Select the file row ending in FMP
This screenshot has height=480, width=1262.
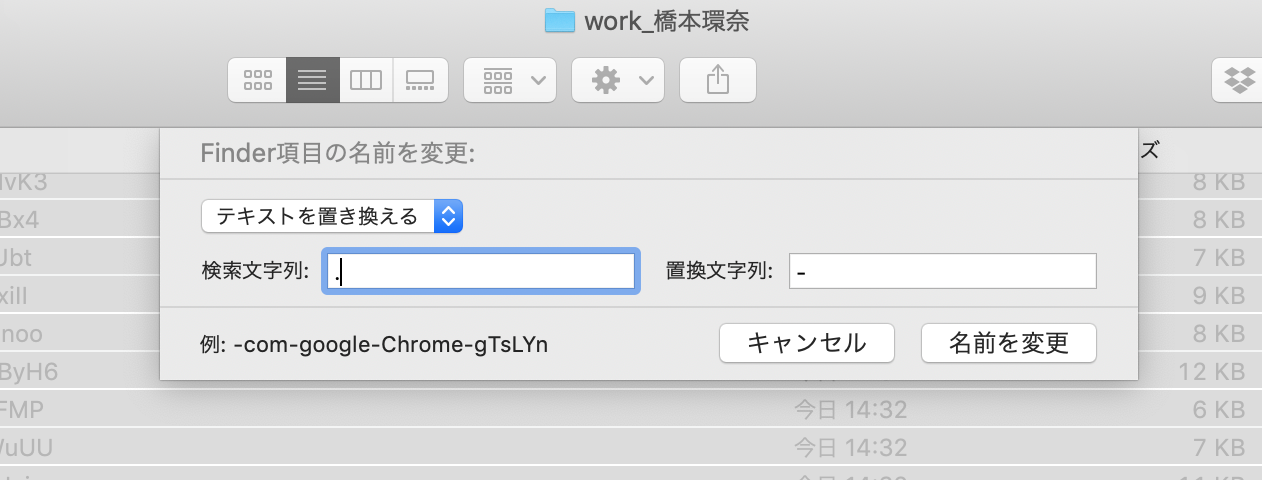click(22, 408)
